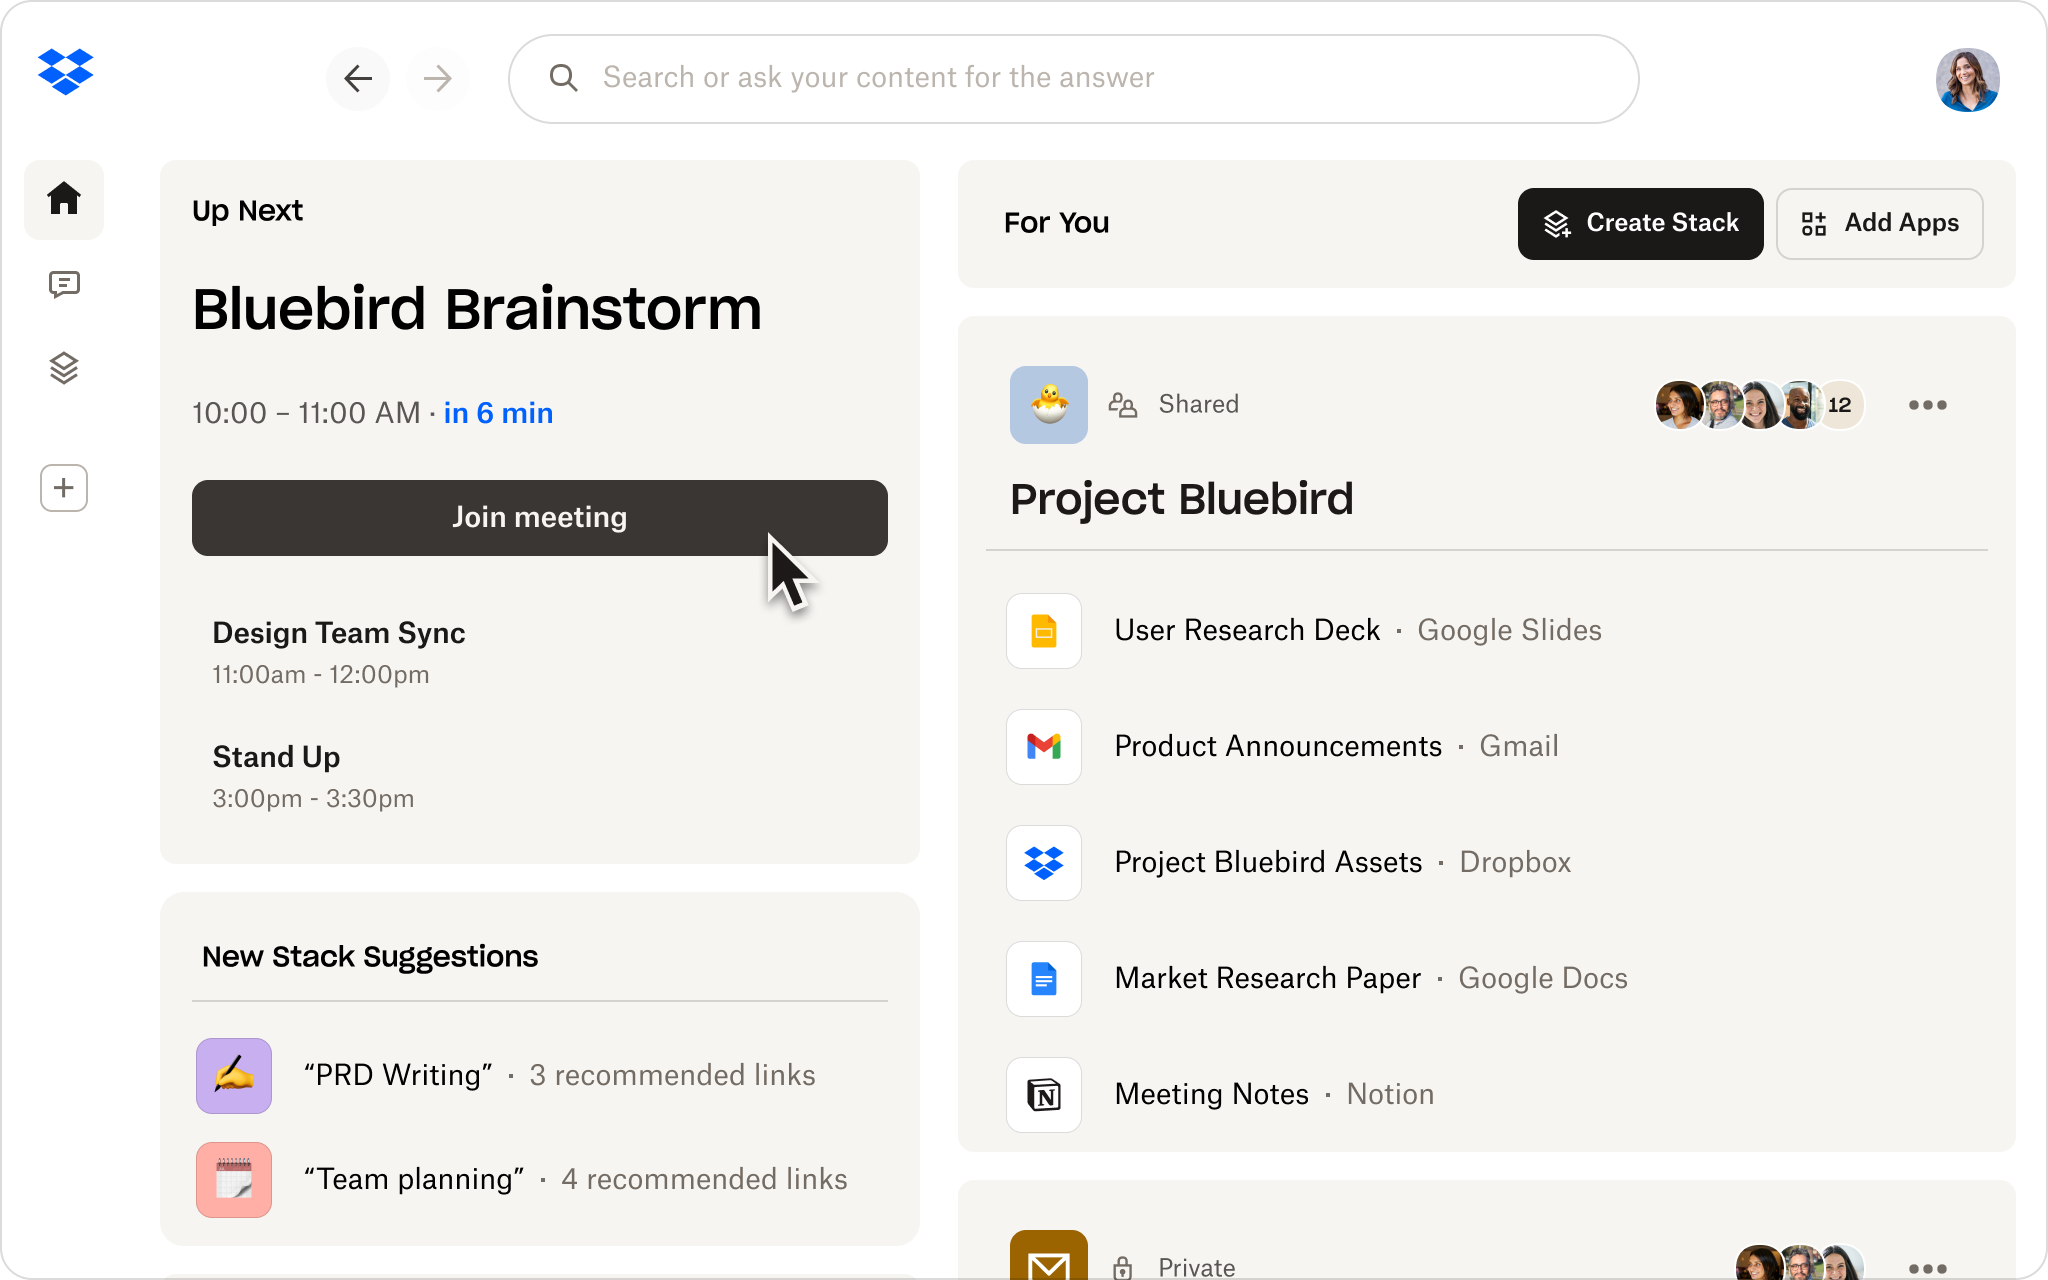Open Google Slides User Research Deck icon
The height and width of the screenshot is (1280, 2048).
click(x=1044, y=630)
